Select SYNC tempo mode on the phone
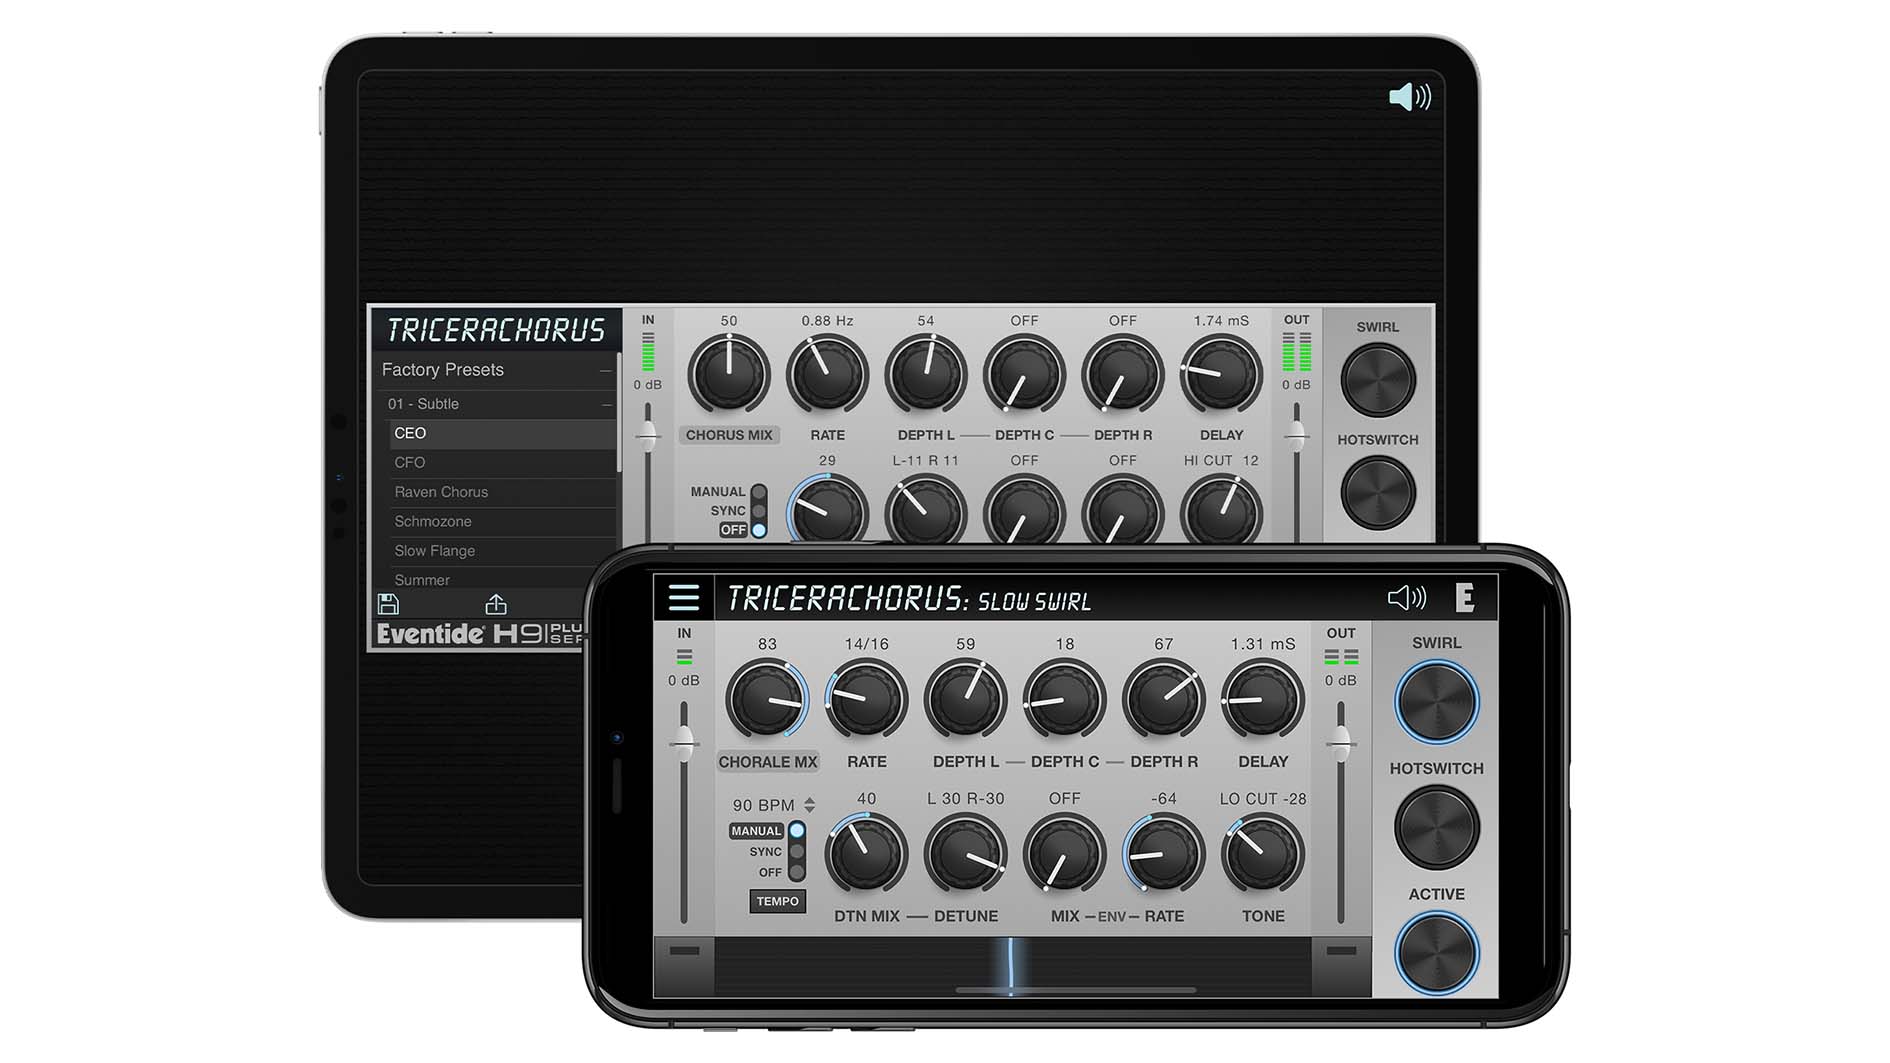 (766, 851)
